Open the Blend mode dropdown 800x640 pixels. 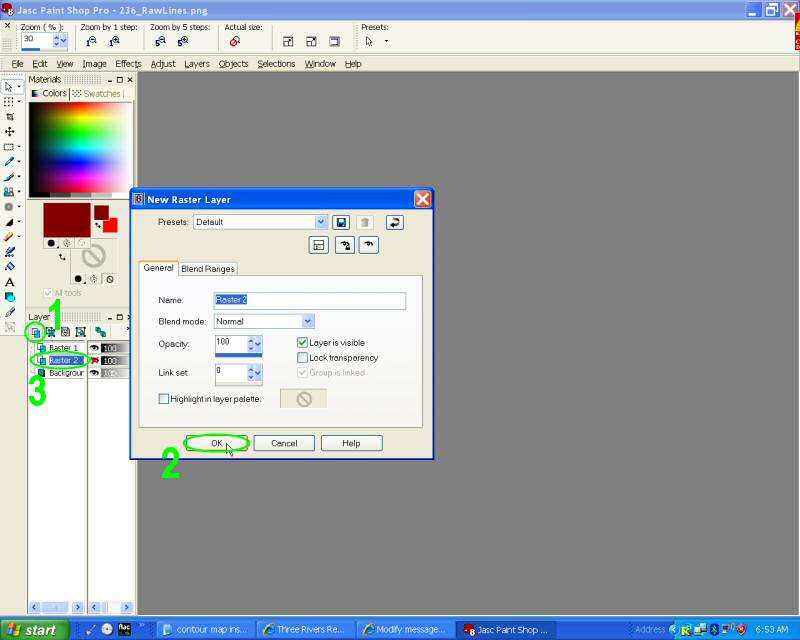[307, 322]
